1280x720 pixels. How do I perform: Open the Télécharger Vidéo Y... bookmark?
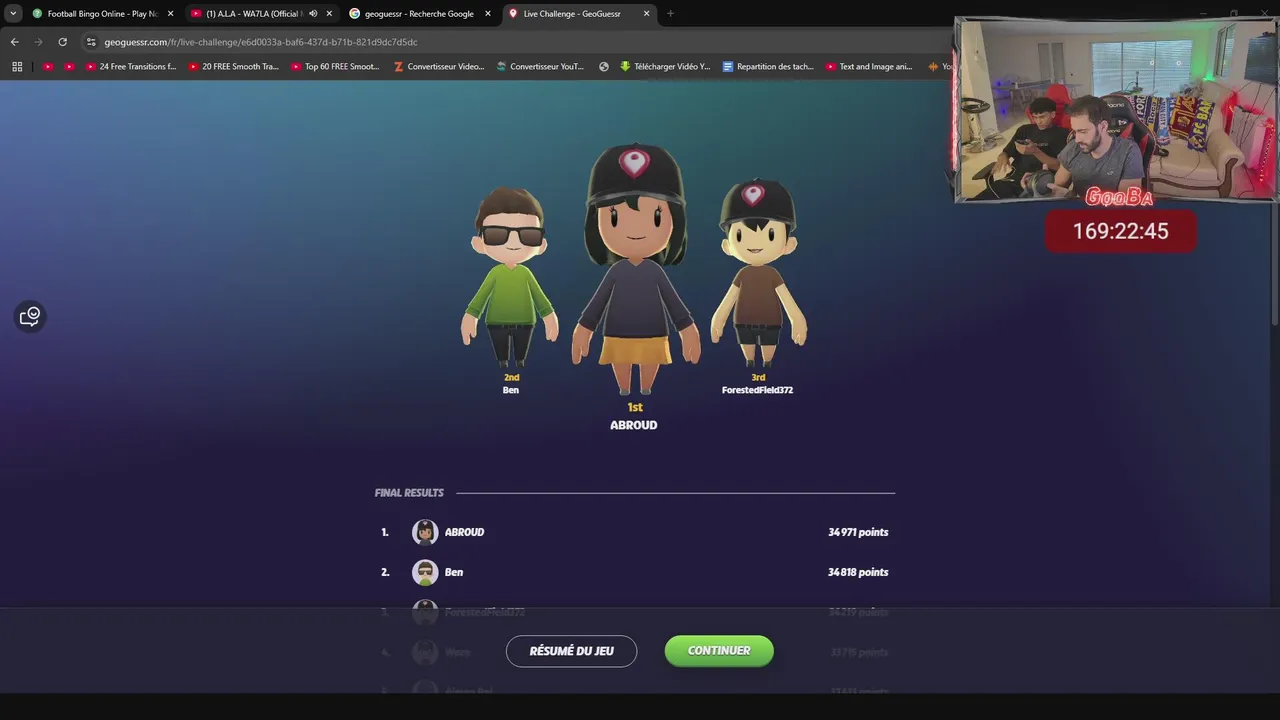click(665, 67)
